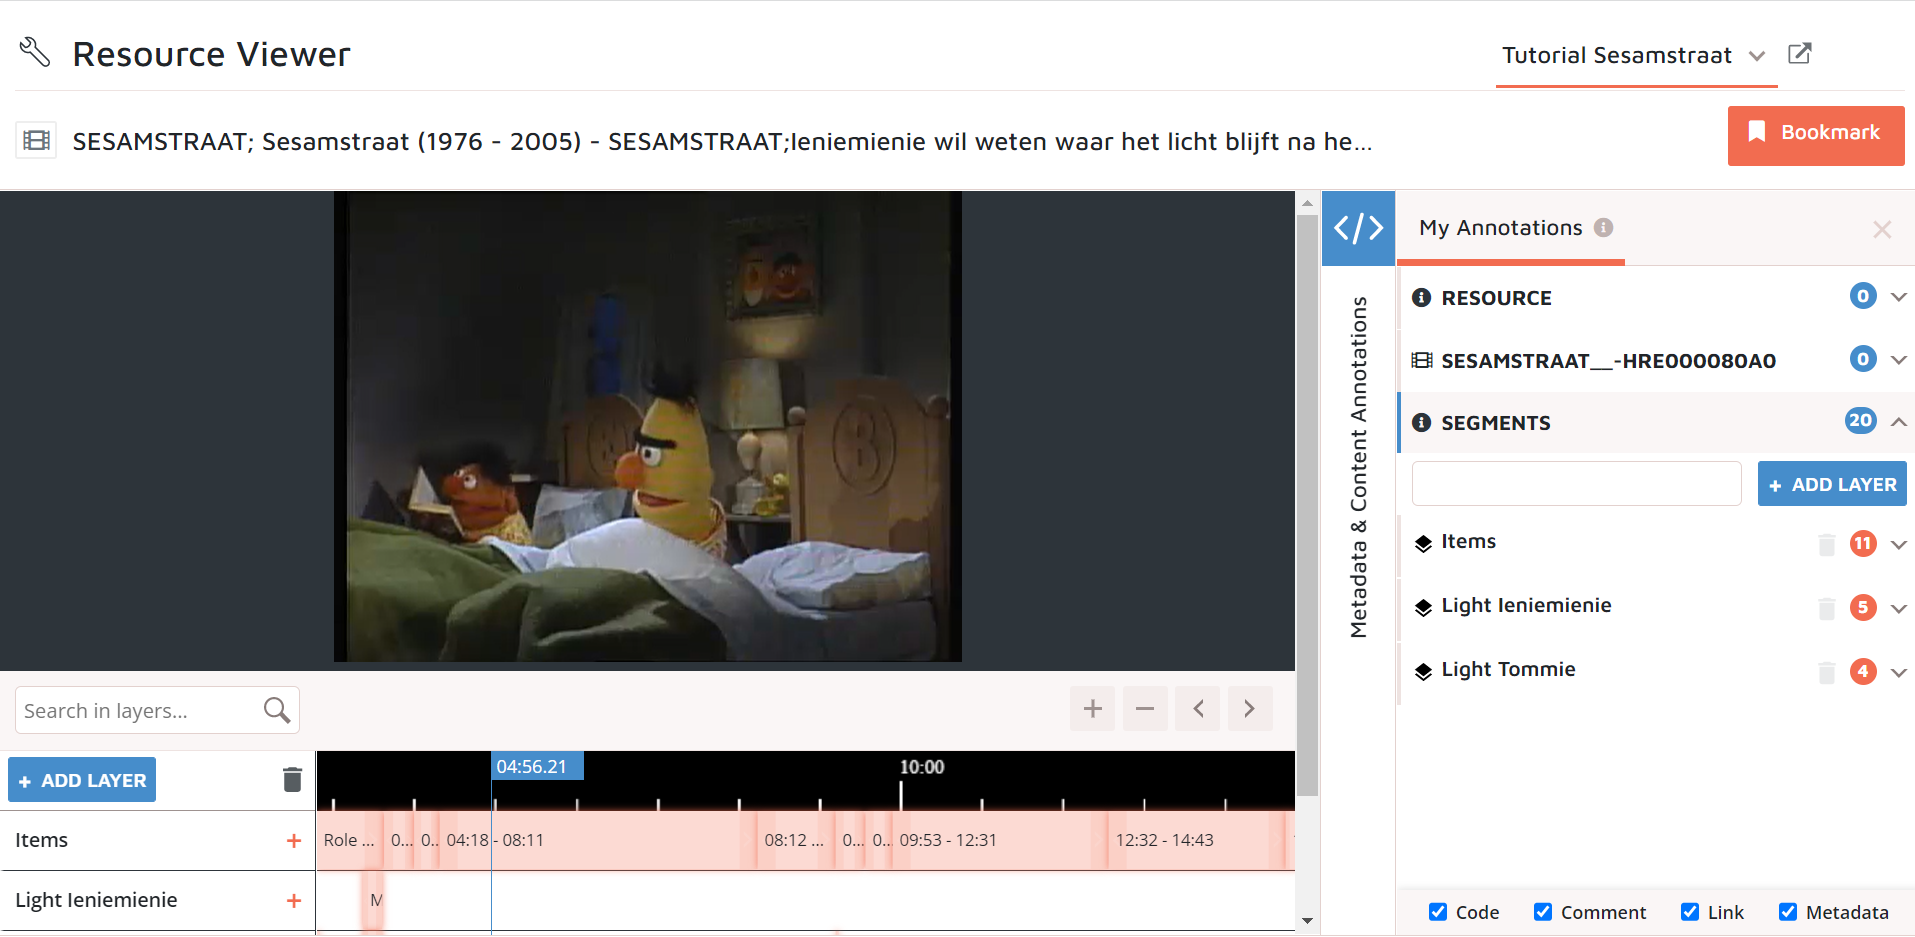Click the magnifier icon in layer search
Viewport: 1915px width, 937px height.
coord(277,710)
